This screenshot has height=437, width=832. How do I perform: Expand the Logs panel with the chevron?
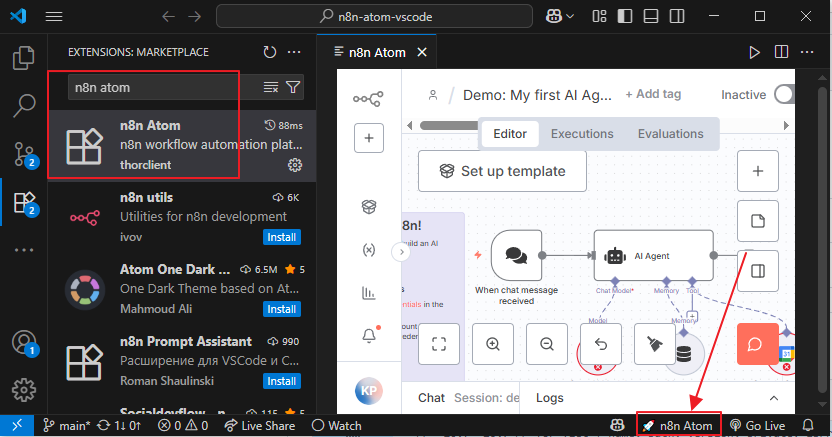(774, 398)
